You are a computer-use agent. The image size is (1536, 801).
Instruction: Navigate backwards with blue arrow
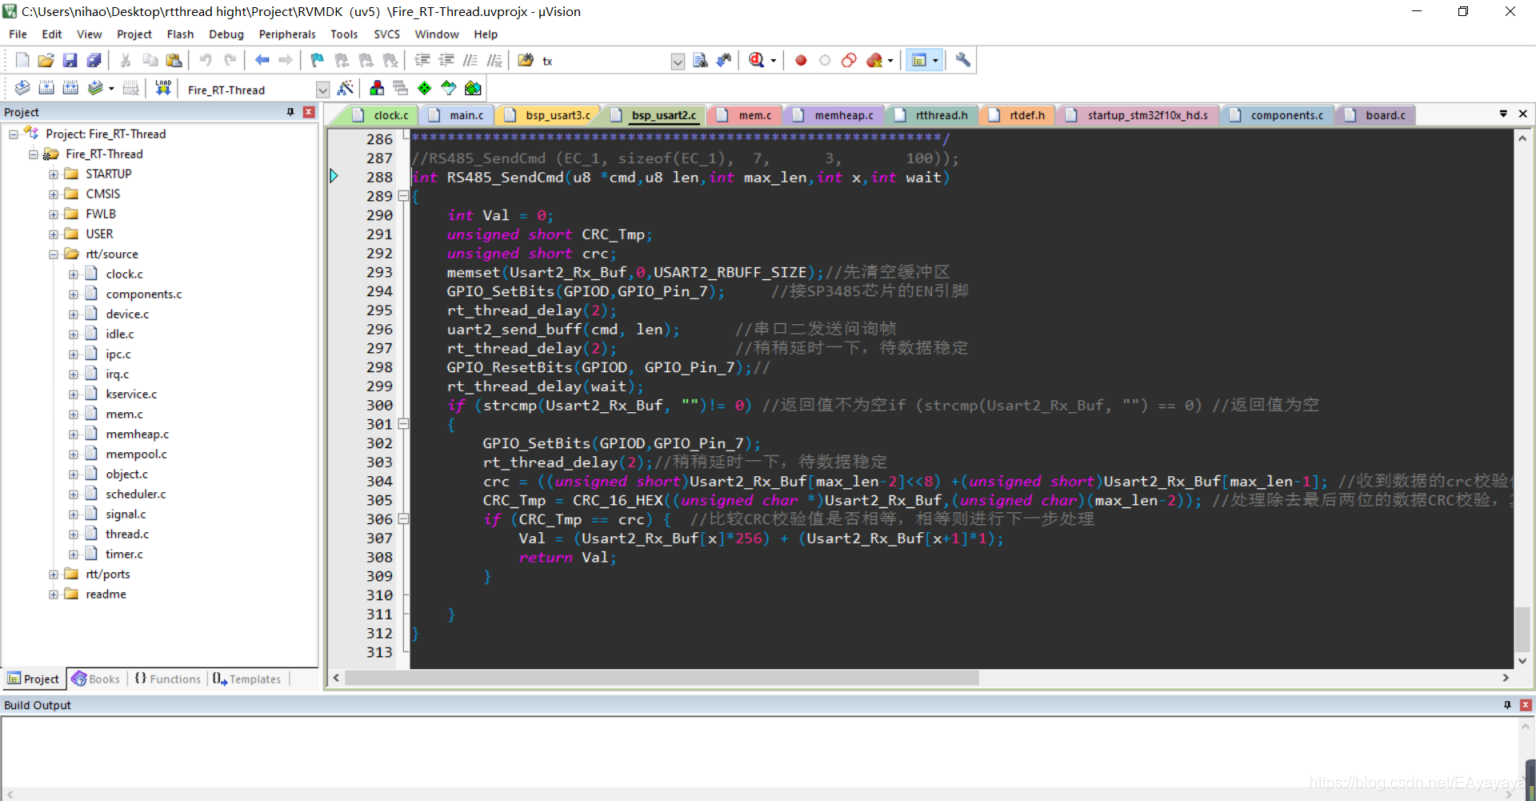click(x=262, y=60)
